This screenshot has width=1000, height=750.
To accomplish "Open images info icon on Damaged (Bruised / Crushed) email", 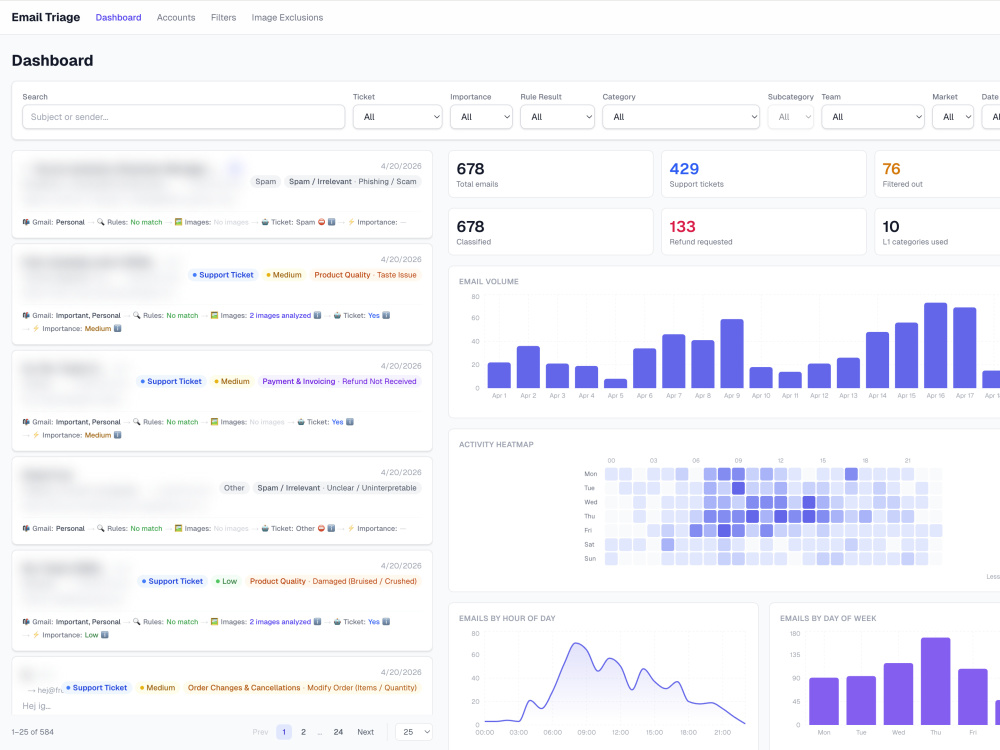I will click(318, 621).
